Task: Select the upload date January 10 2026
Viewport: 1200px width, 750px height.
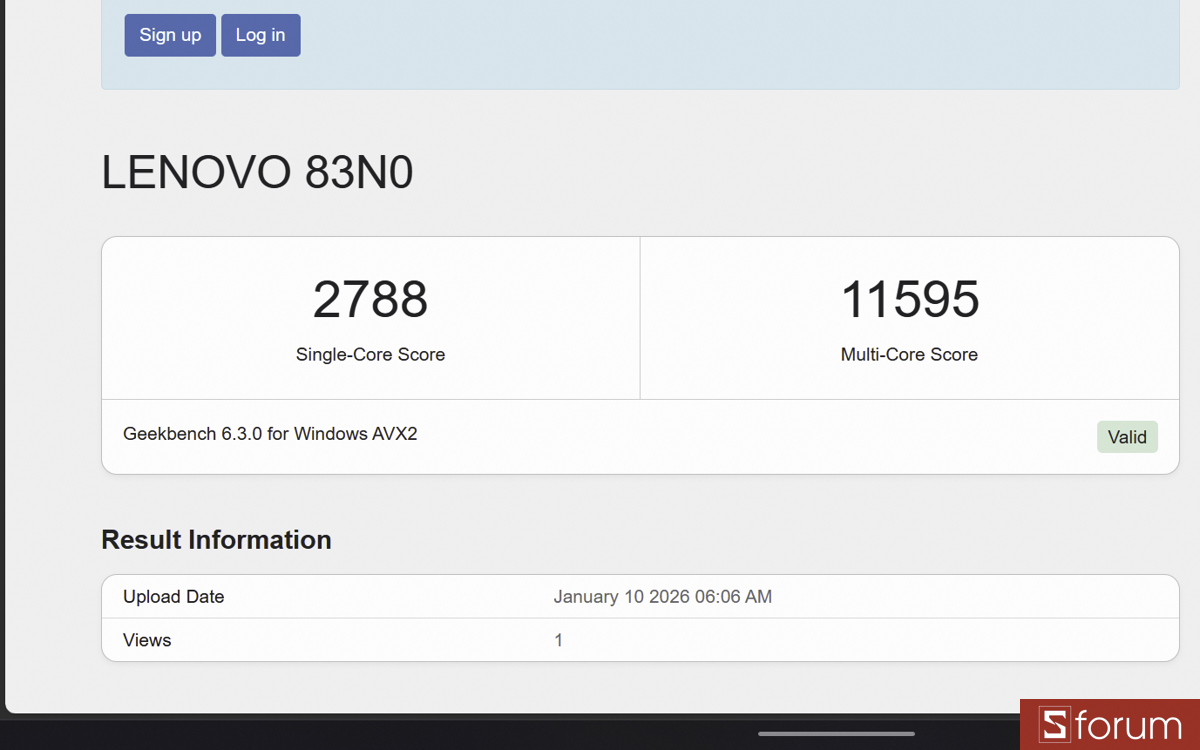Action: pos(663,596)
